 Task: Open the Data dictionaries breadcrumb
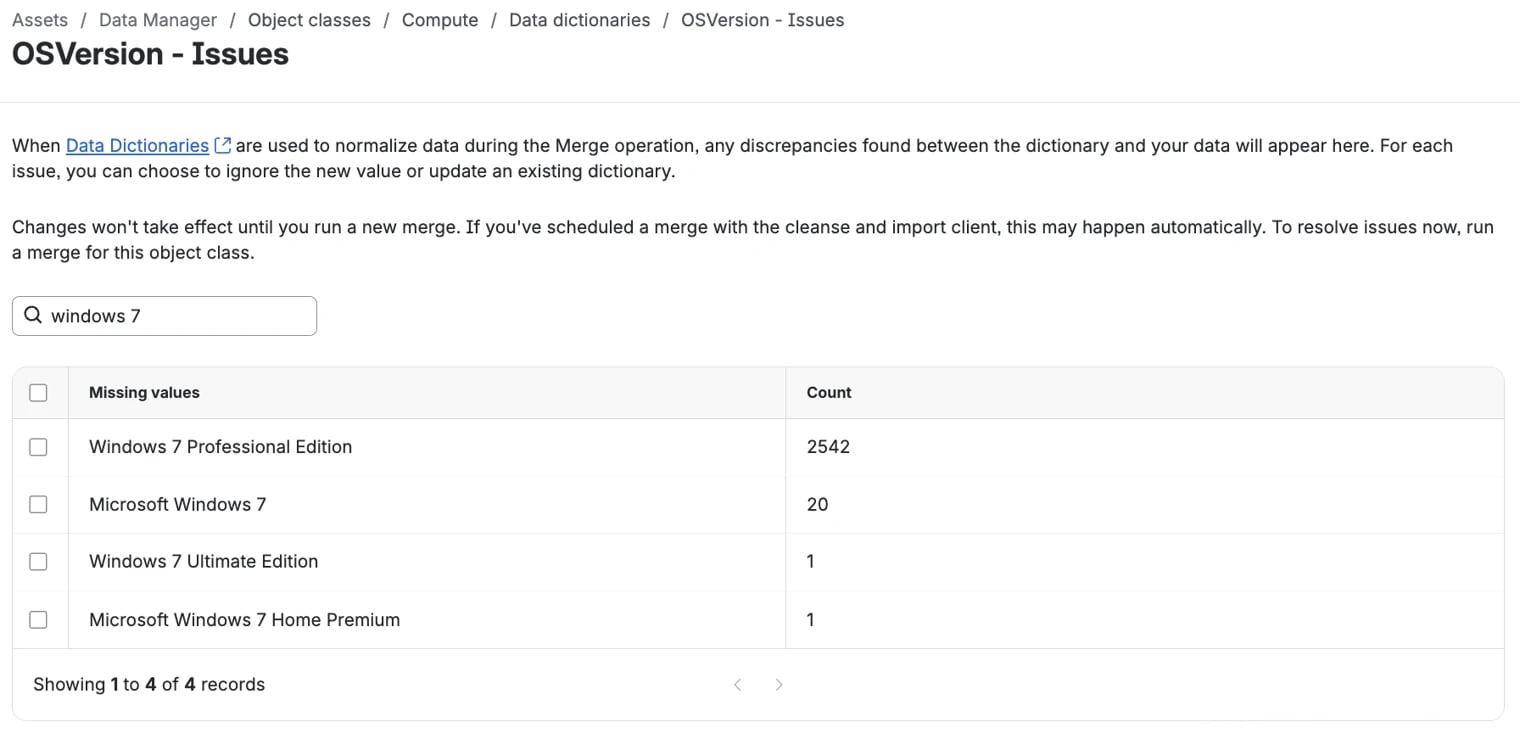tap(579, 20)
